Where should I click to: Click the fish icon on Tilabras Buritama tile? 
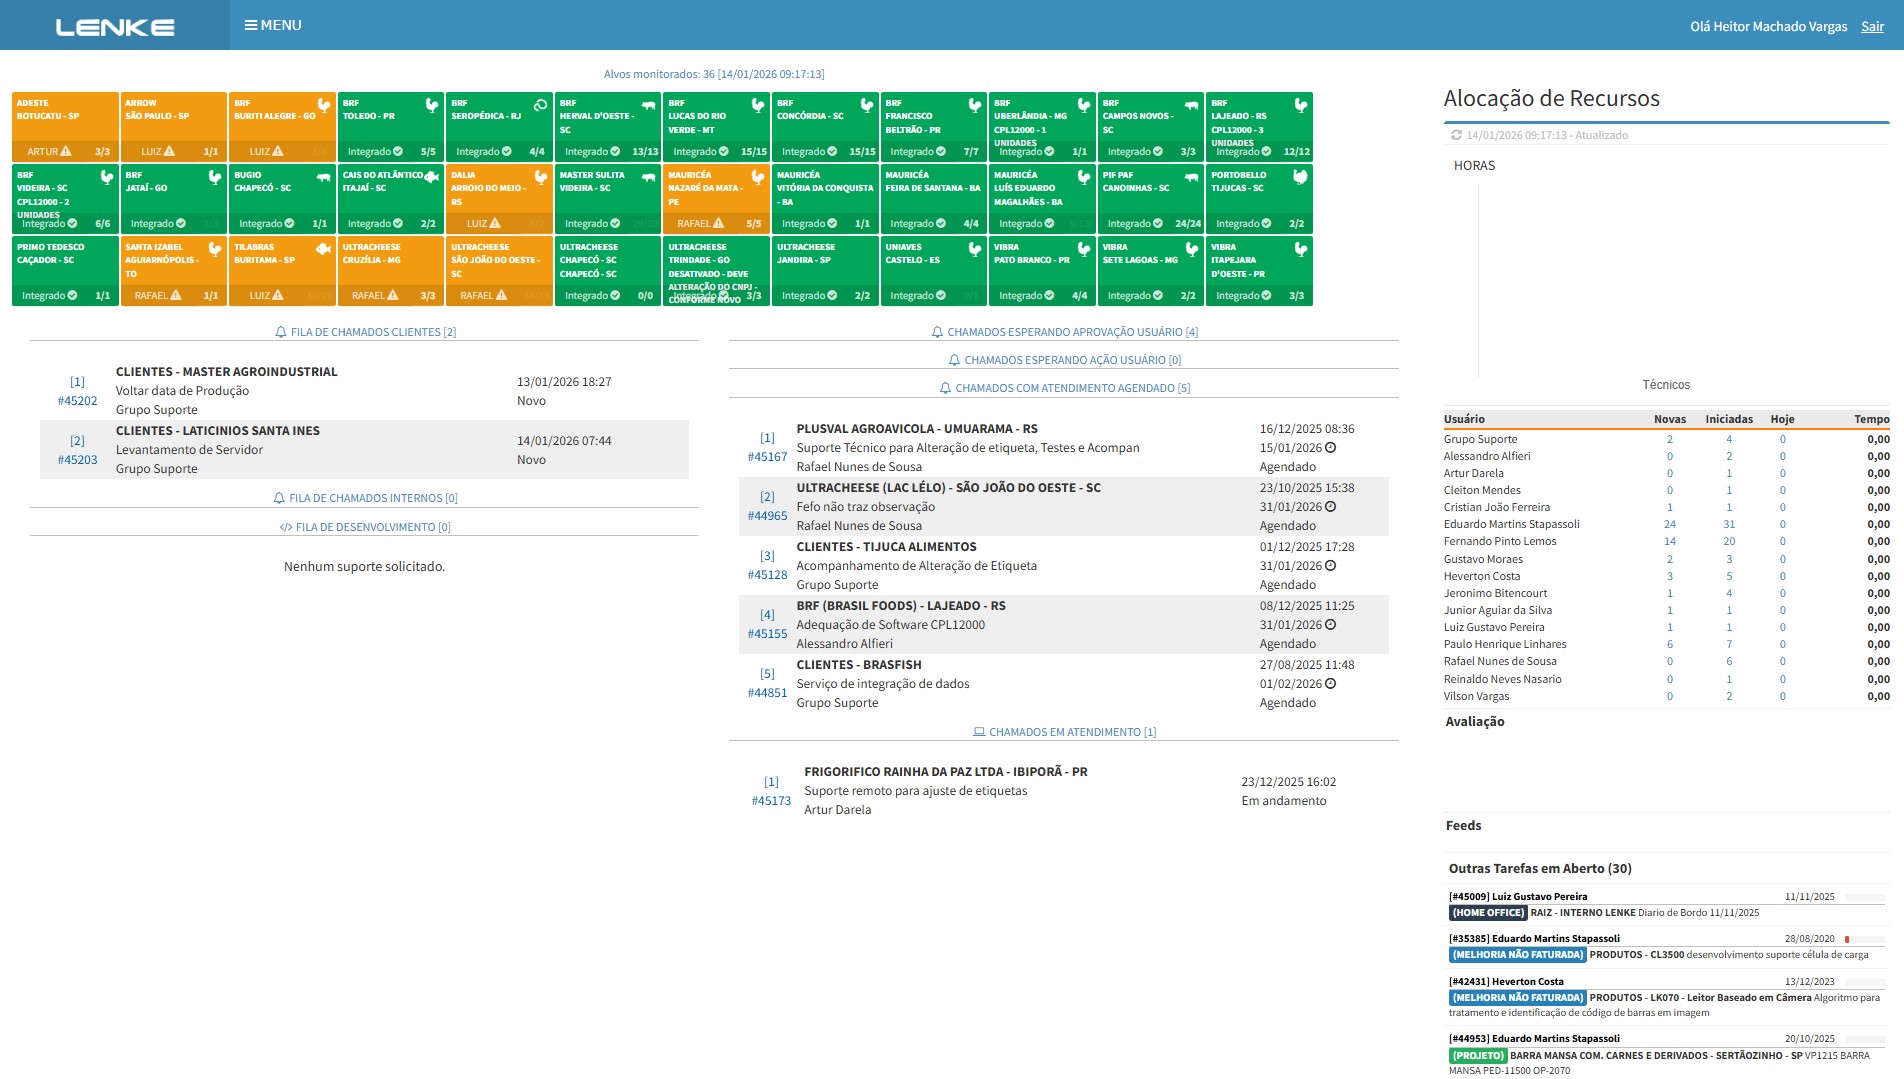tap(323, 249)
